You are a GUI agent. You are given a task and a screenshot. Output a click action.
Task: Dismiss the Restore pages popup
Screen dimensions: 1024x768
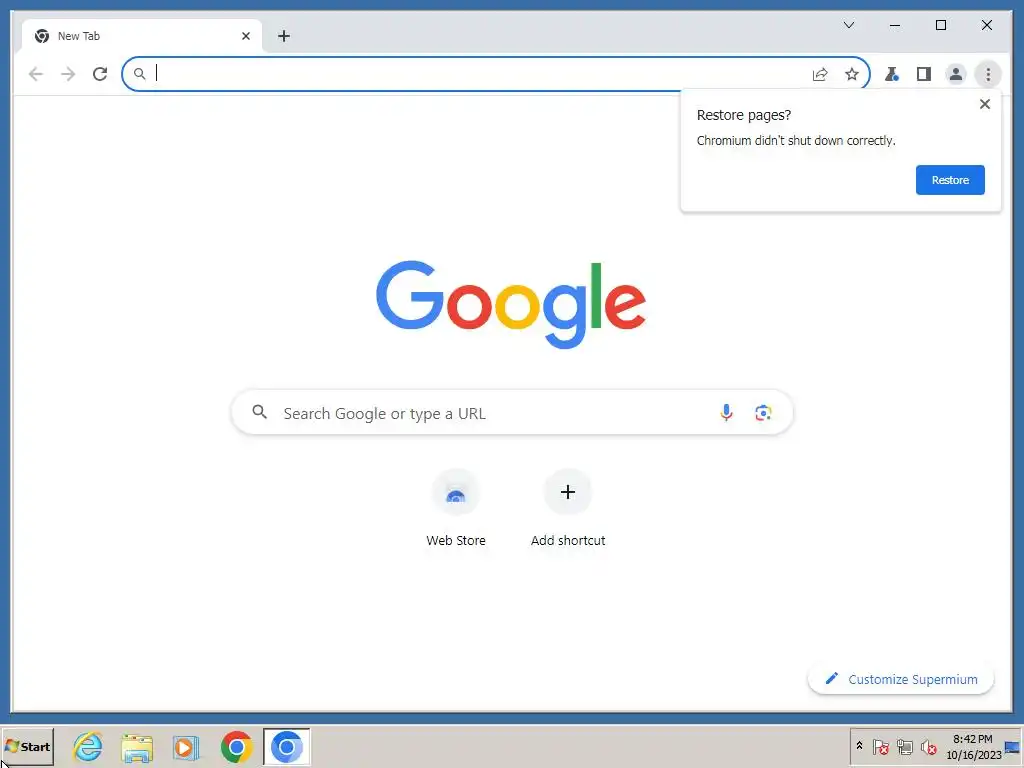click(x=985, y=104)
